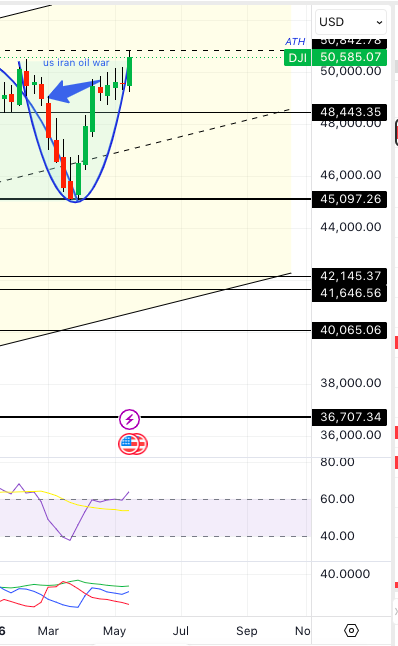
Task: Click the 48,443.35 horizontal line label
Action: point(349,112)
